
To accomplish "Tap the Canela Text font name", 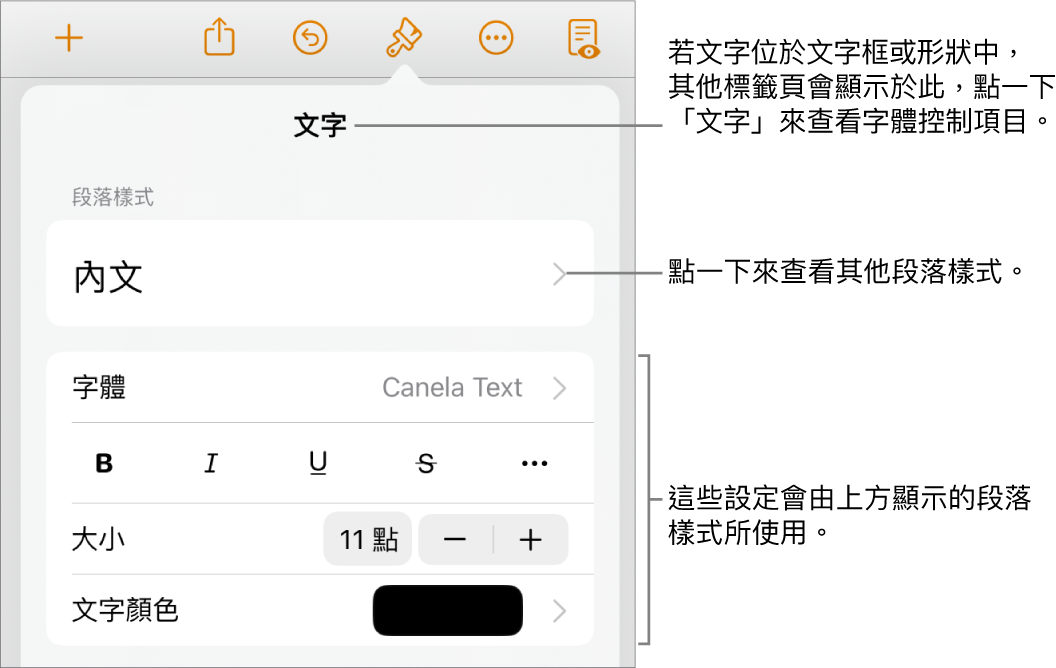I will 452,388.
